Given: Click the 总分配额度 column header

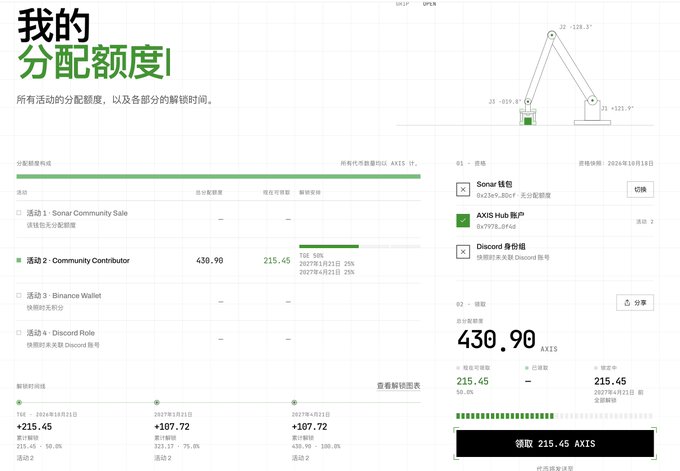Looking at the screenshot, I should (x=209, y=192).
